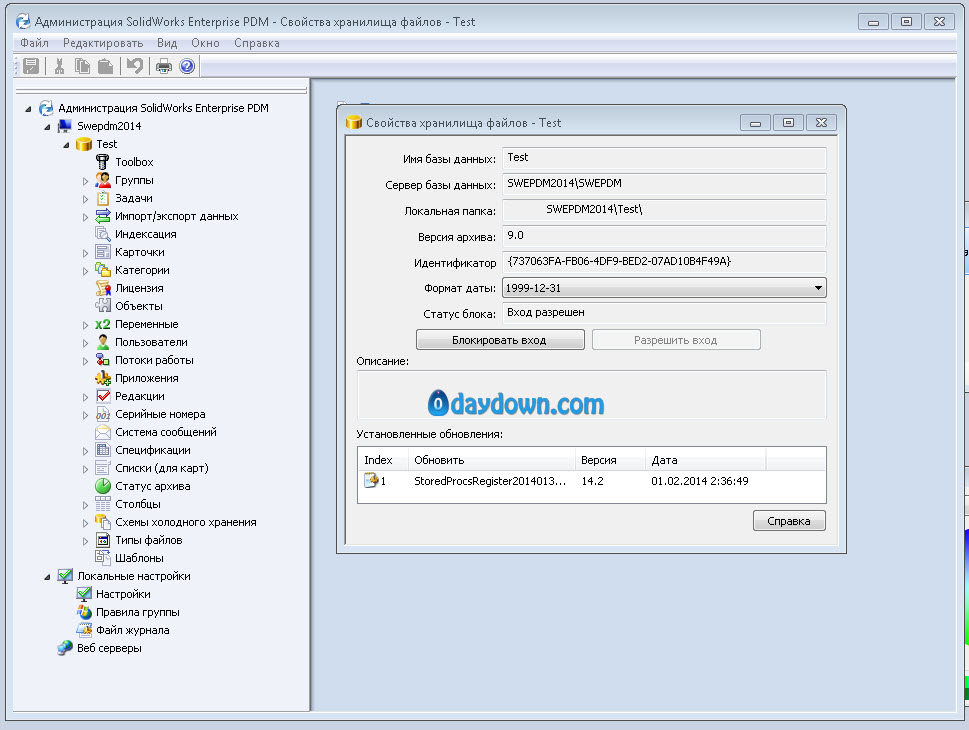Select the Test vault cylinder icon
This screenshot has height=730, width=969.
[83, 144]
